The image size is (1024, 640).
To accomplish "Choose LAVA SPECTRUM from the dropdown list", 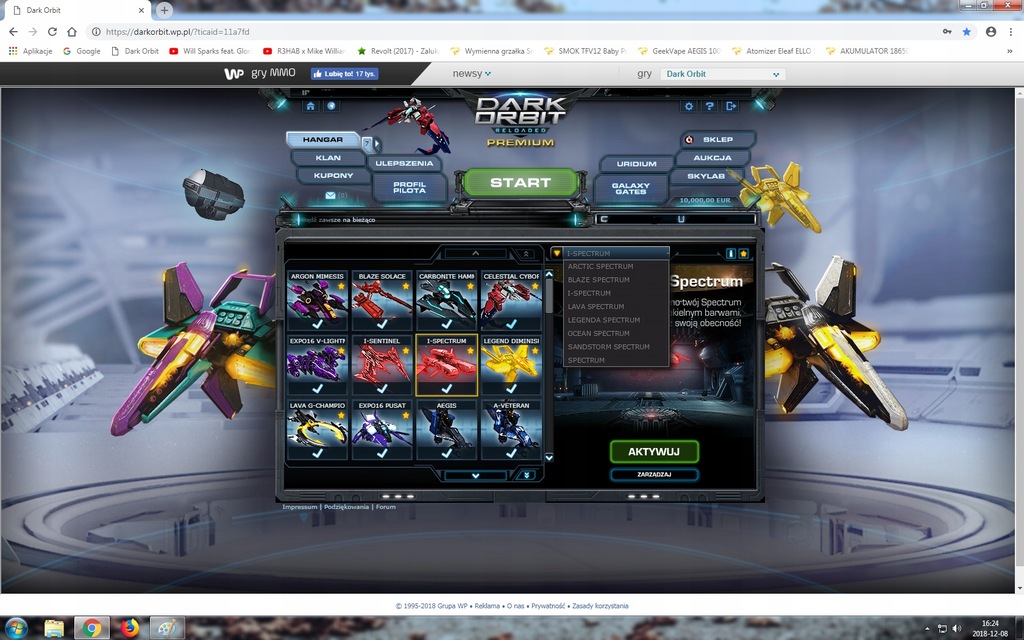I will pos(616,306).
